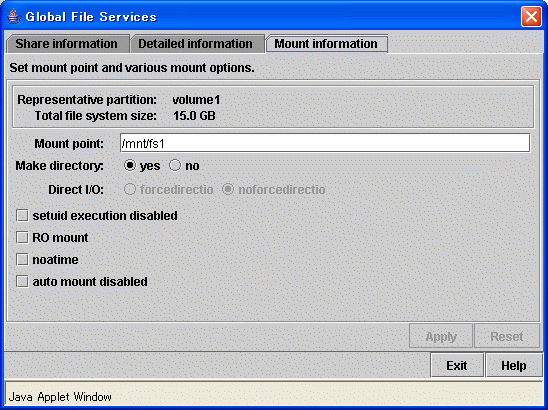Click the 15.0 GB size value
548x410 pixels.
[x=194, y=116]
